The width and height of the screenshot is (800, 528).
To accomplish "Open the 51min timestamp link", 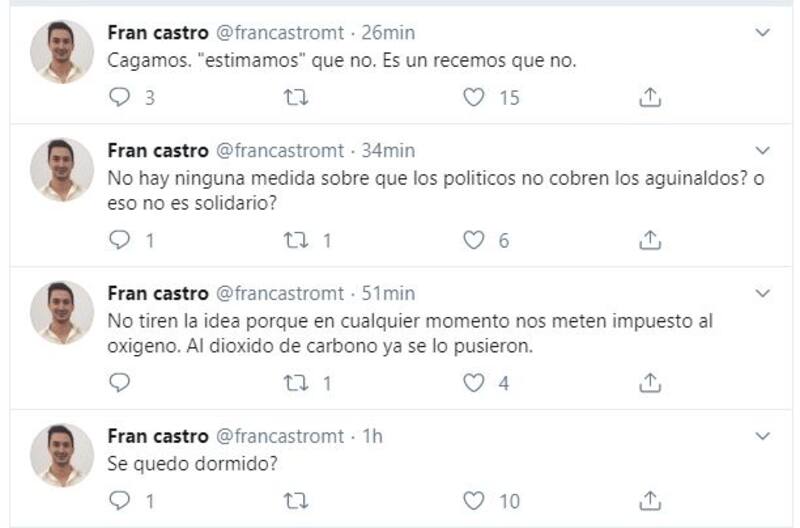I will click(x=386, y=294).
